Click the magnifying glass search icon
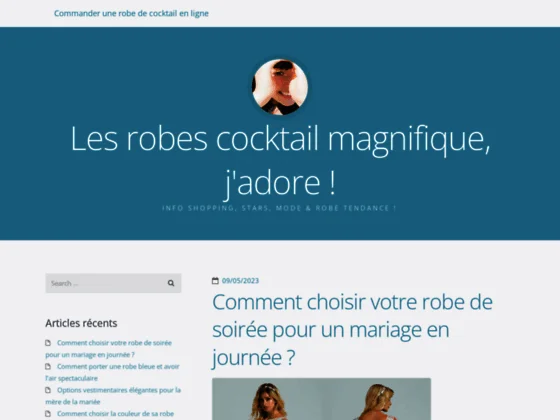Image resolution: width=560 pixels, height=420 pixels. click(171, 283)
